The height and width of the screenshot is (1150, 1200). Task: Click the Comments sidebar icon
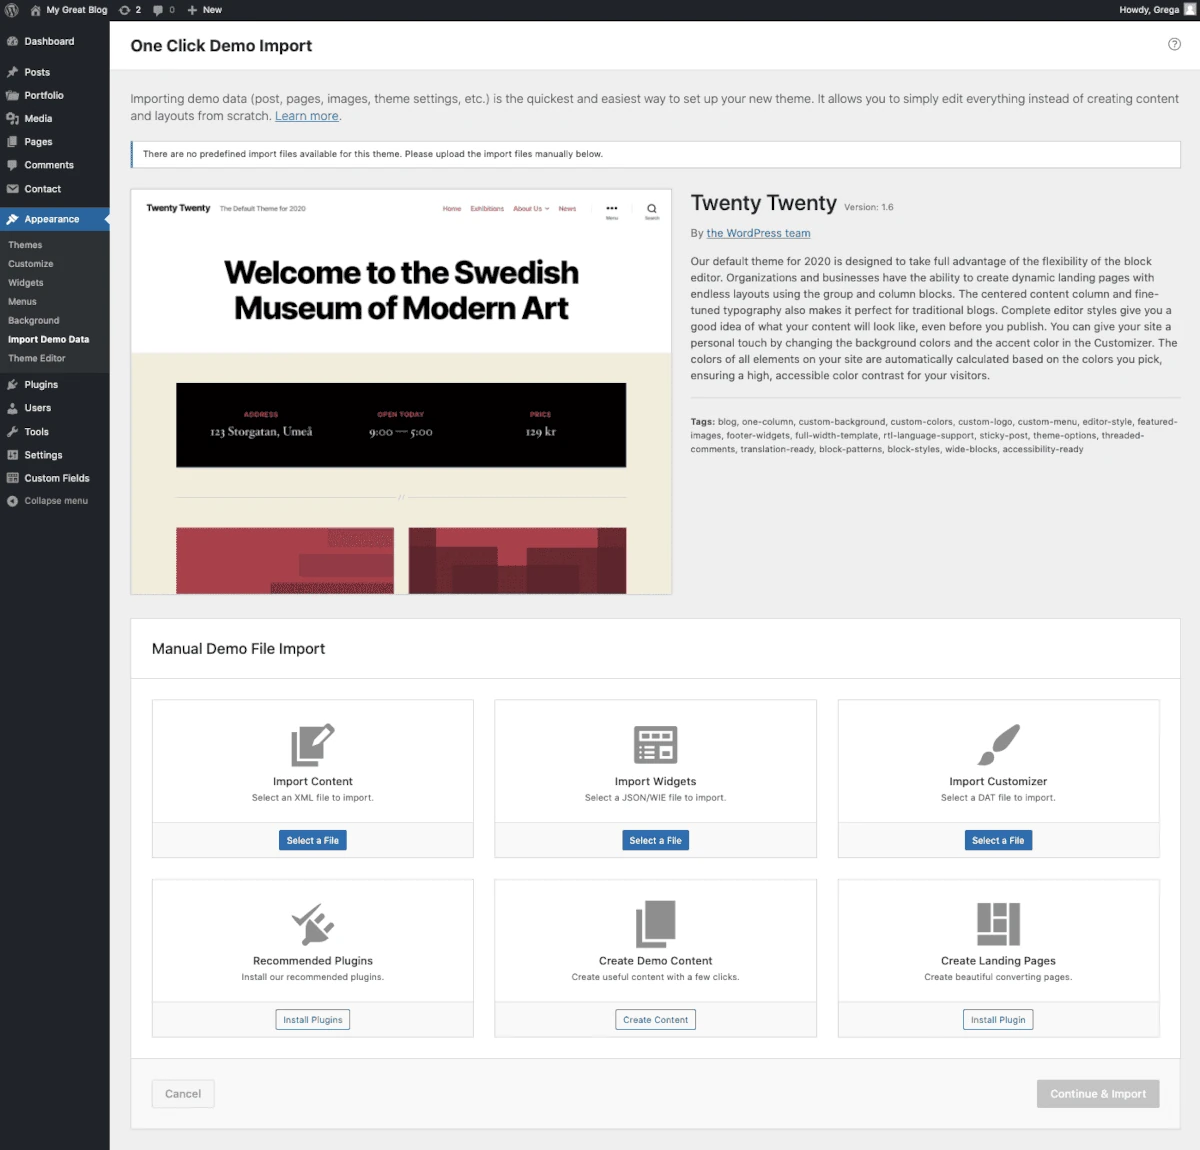pos(13,165)
